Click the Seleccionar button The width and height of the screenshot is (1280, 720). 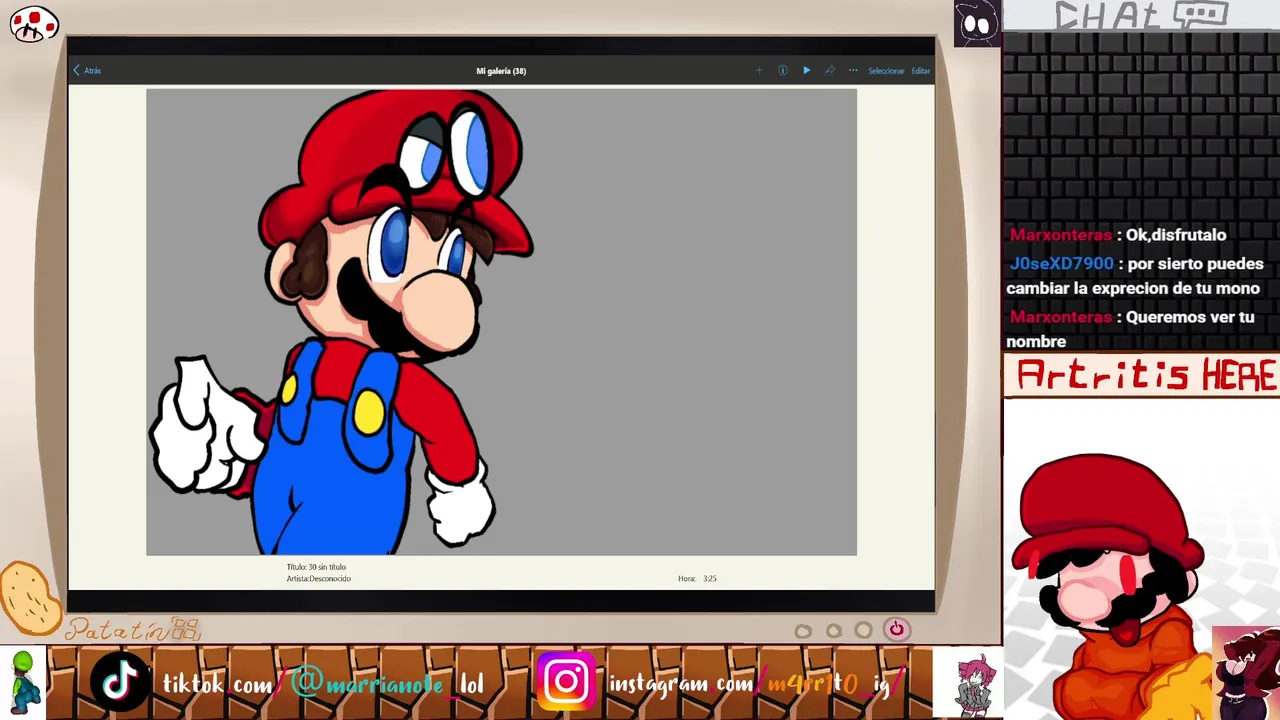pyautogui.click(x=886, y=71)
